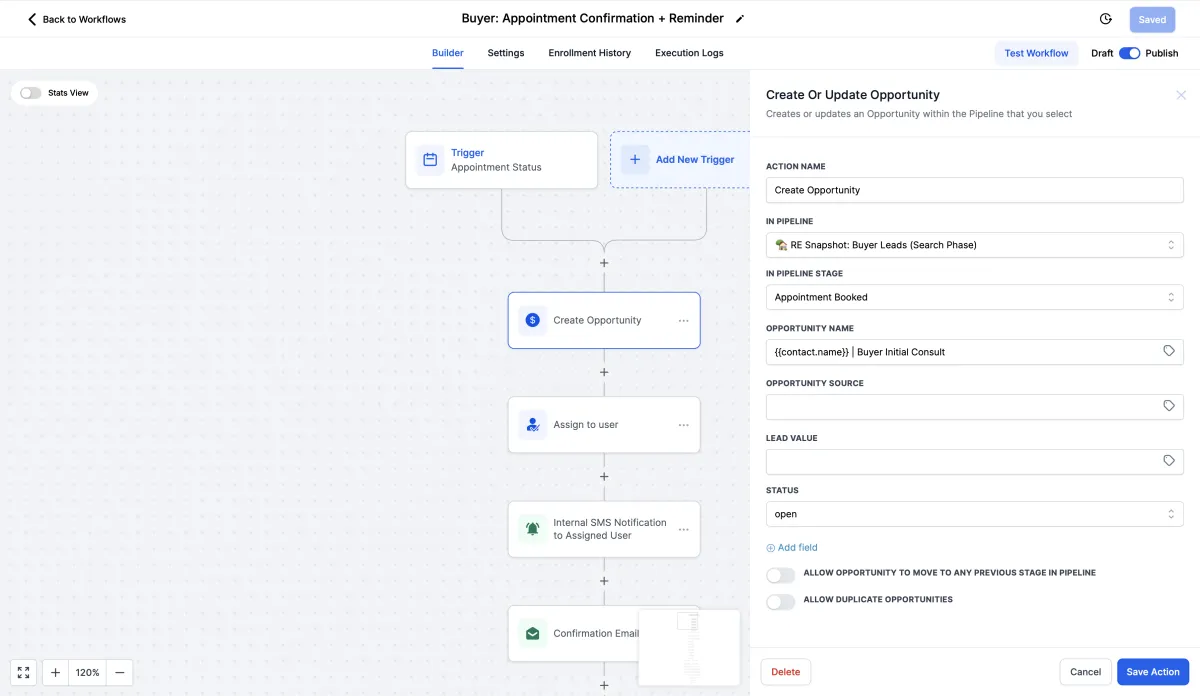The width and height of the screenshot is (1200, 696).
Task: Open the Status dropdown
Action: pos(974,514)
